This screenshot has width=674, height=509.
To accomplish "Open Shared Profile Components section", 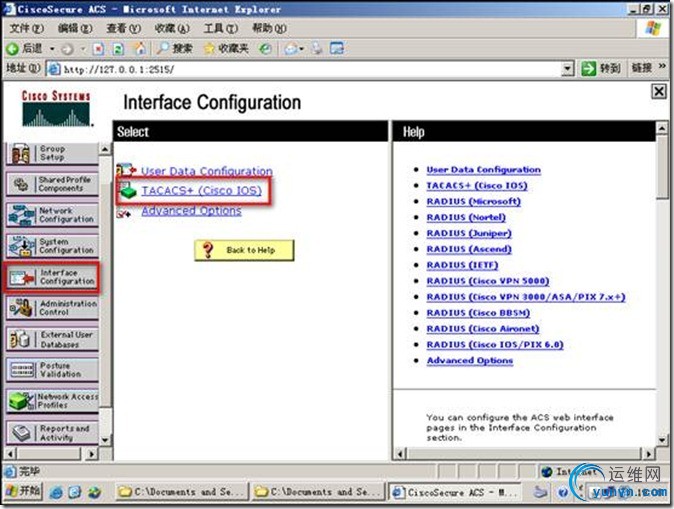I will (52, 184).
